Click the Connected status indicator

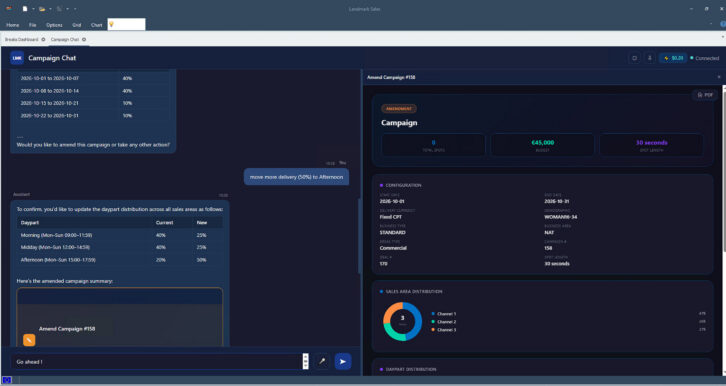[704, 58]
